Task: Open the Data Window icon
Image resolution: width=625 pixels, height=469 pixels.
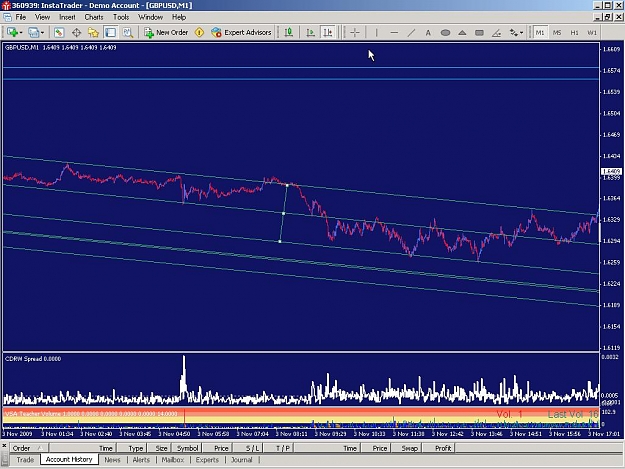Action: coord(76,32)
